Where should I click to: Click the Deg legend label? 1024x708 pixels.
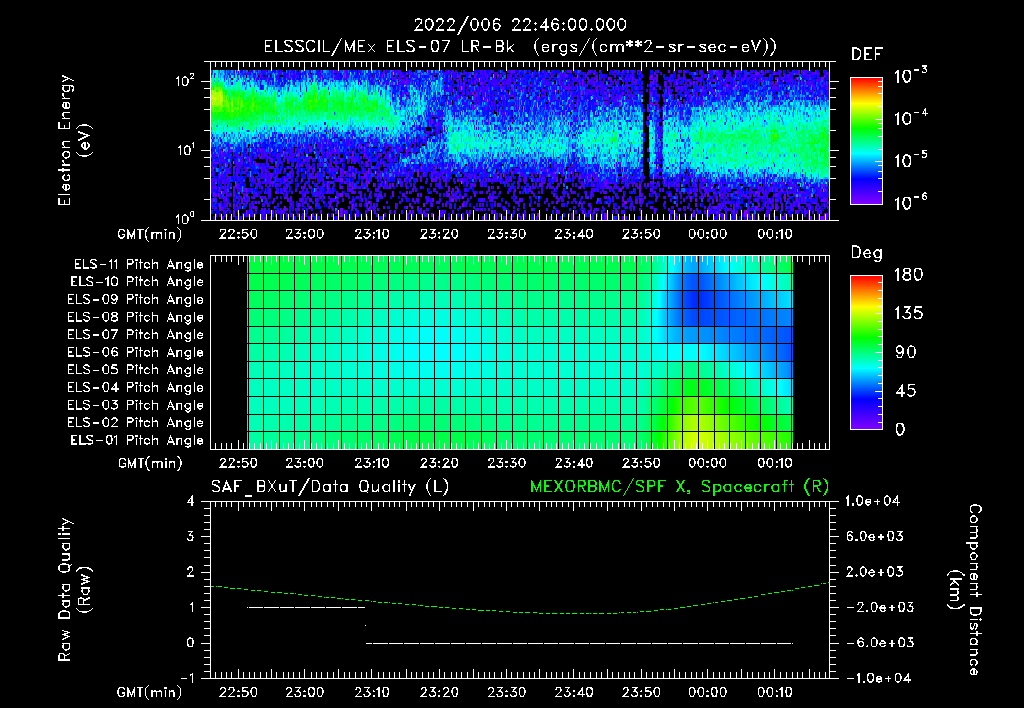(x=866, y=253)
